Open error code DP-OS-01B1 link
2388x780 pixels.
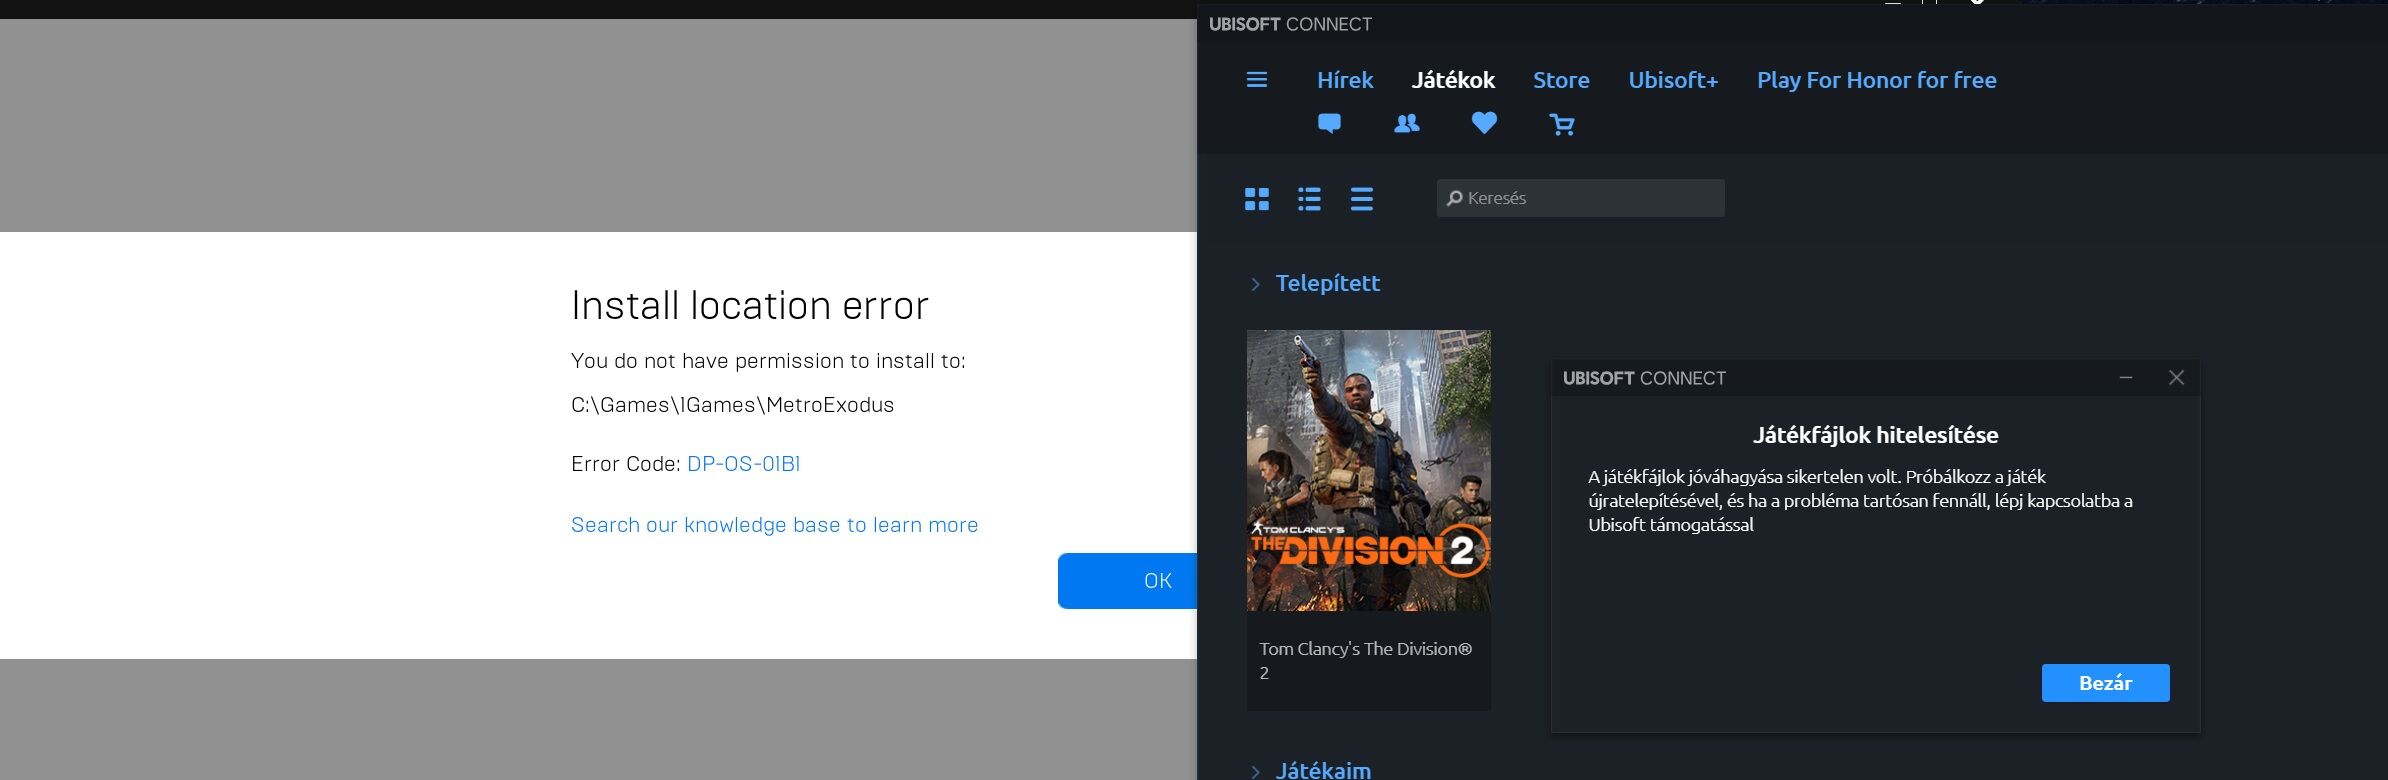[743, 464]
